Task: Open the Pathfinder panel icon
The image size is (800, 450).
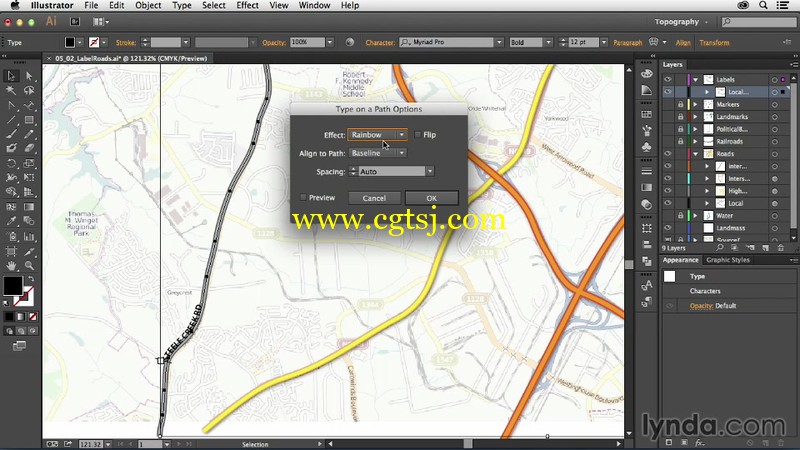Action: (646, 261)
